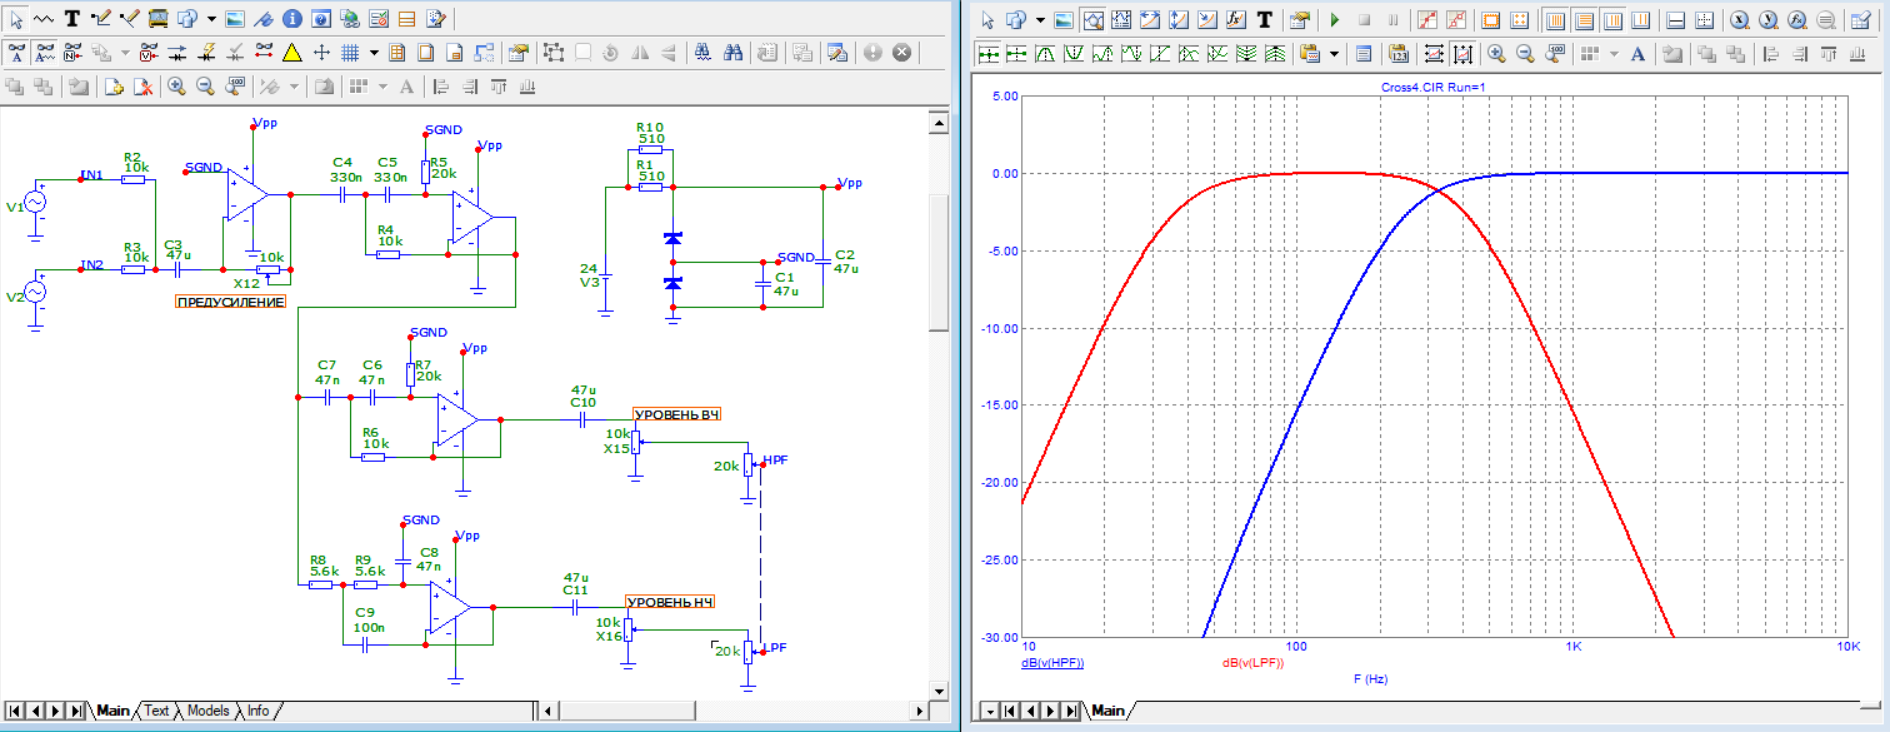Toggle node numbers display

point(72,52)
